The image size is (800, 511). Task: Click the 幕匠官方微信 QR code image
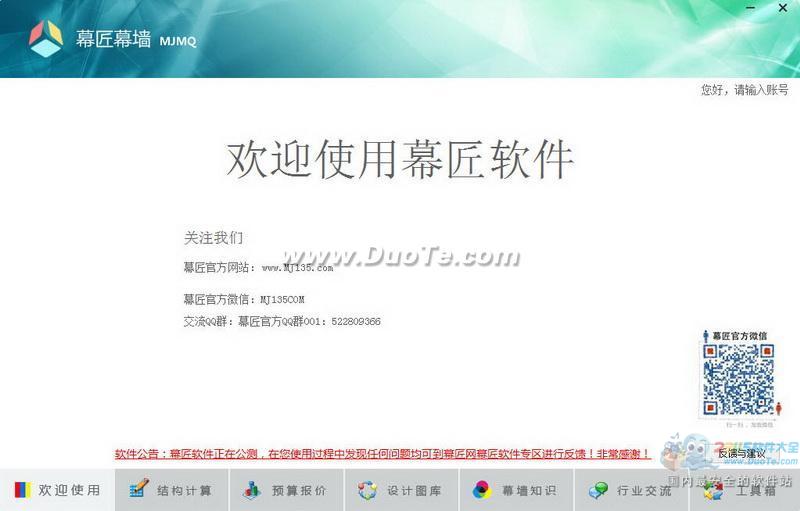point(739,379)
